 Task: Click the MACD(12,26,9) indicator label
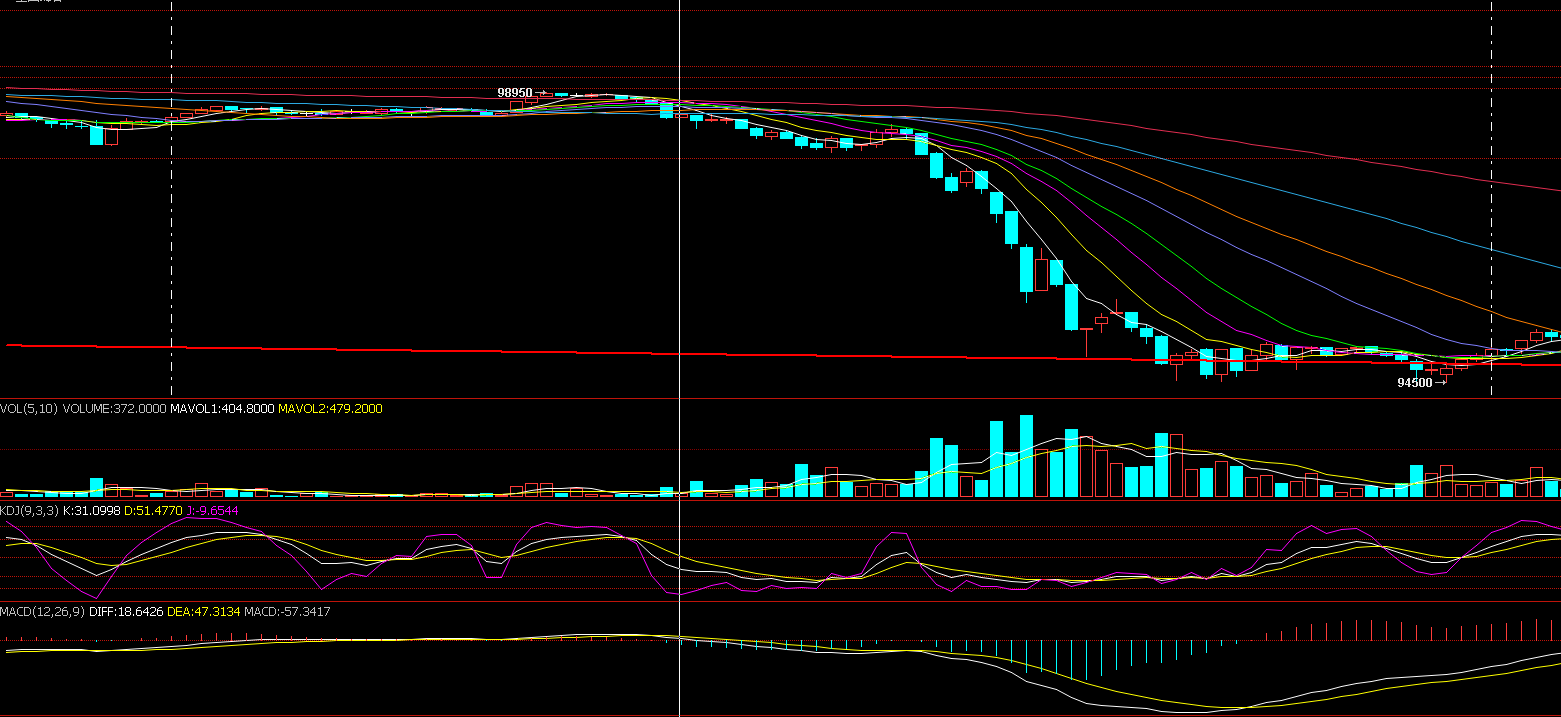pyautogui.click(x=39, y=611)
